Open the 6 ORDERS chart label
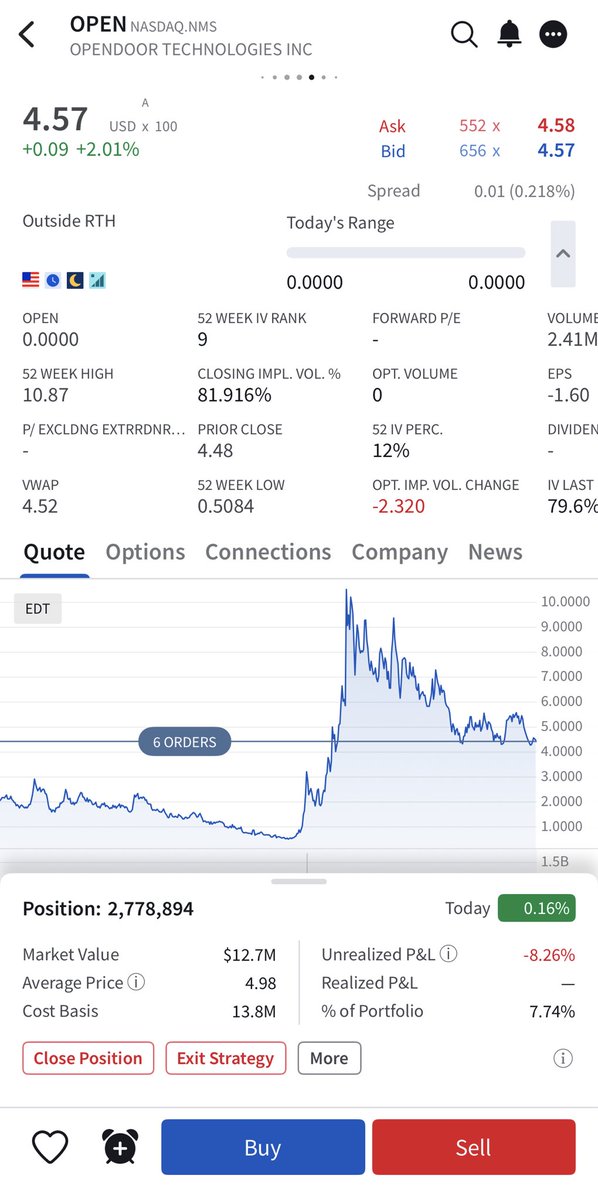This screenshot has width=598, height=1200. coord(184,742)
